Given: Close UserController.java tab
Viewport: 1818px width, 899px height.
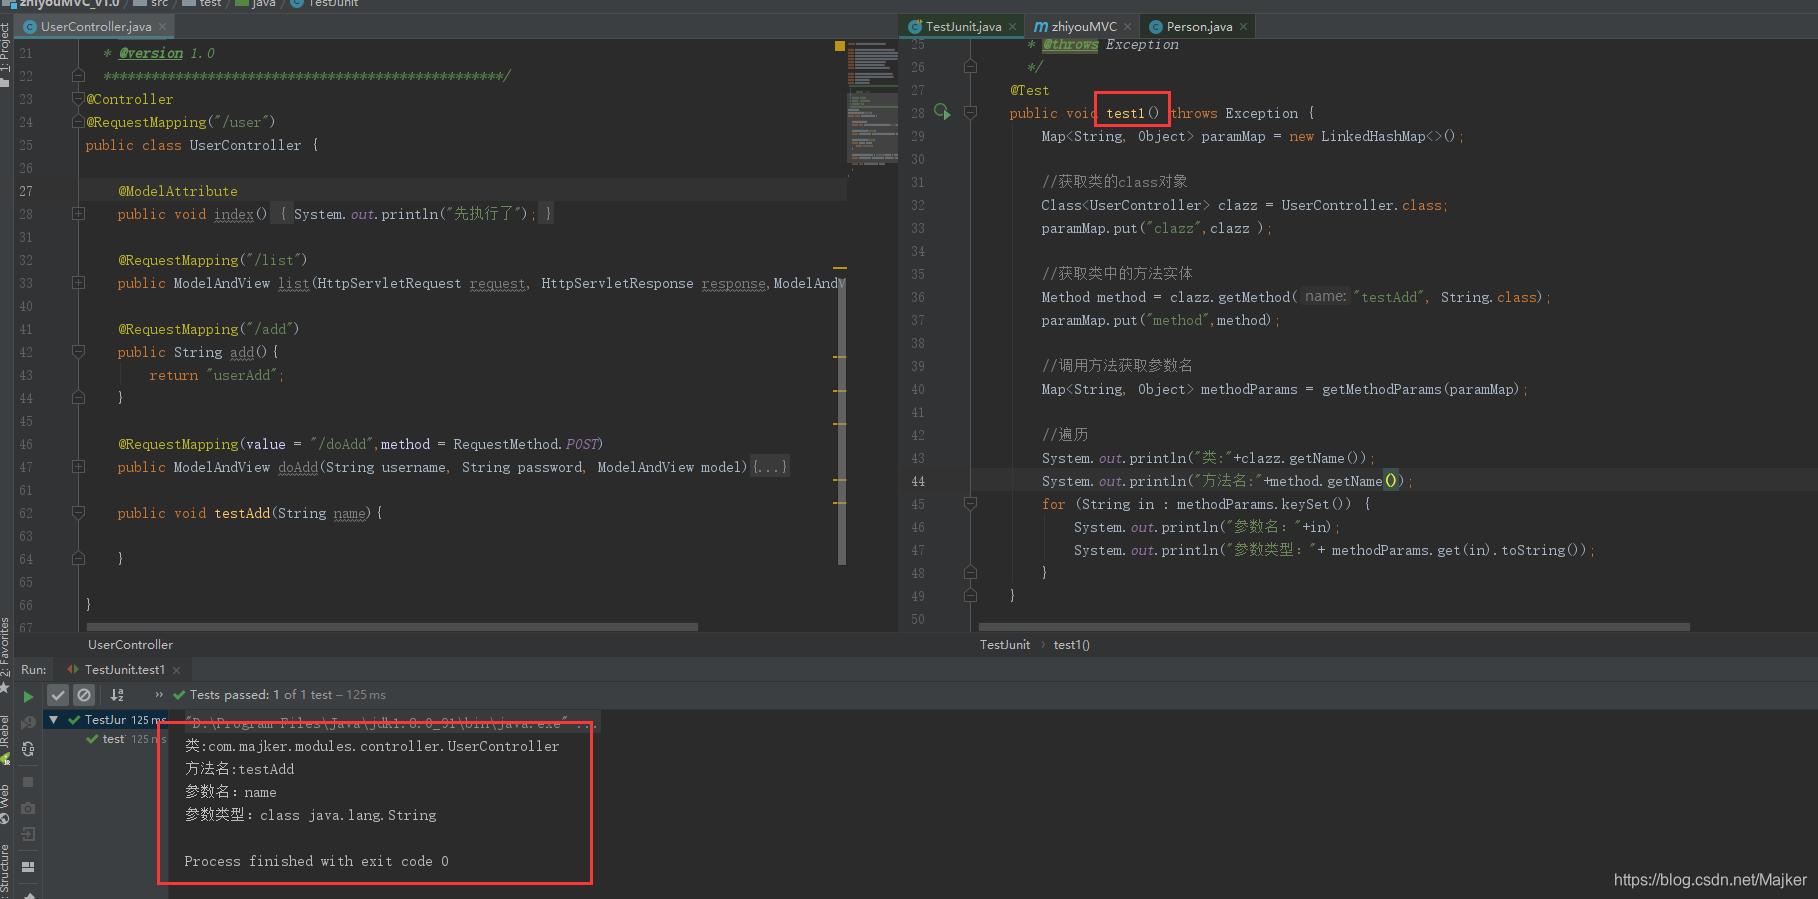Looking at the screenshot, I should 162,27.
